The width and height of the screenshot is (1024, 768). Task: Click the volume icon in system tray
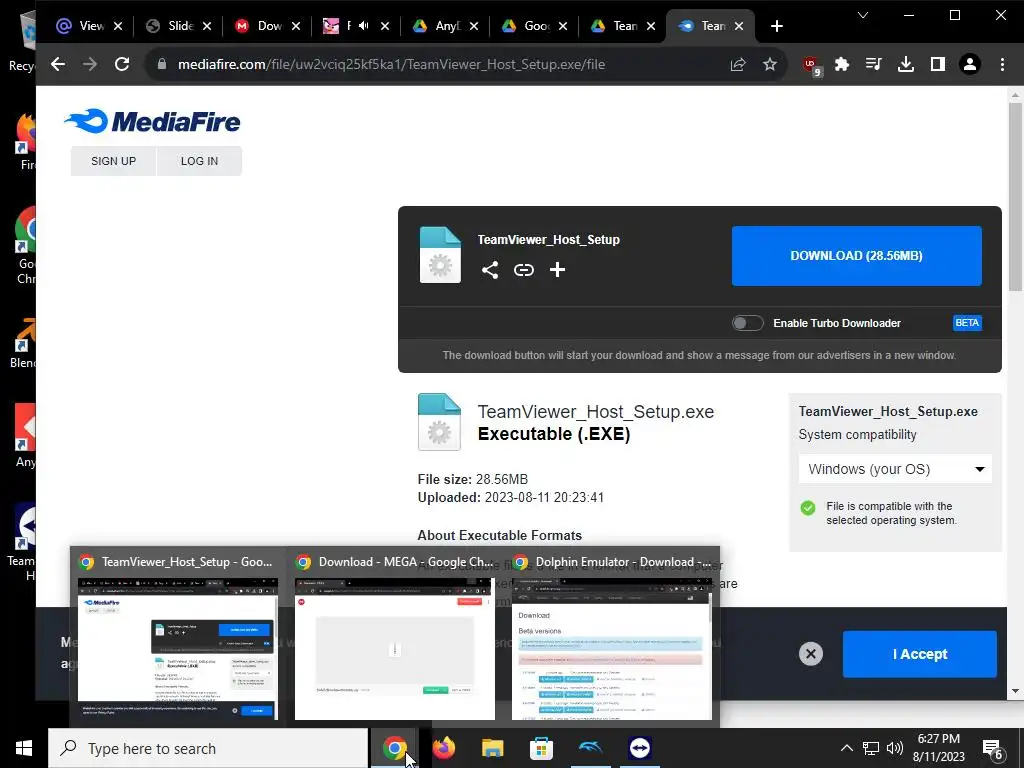(x=895, y=748)
